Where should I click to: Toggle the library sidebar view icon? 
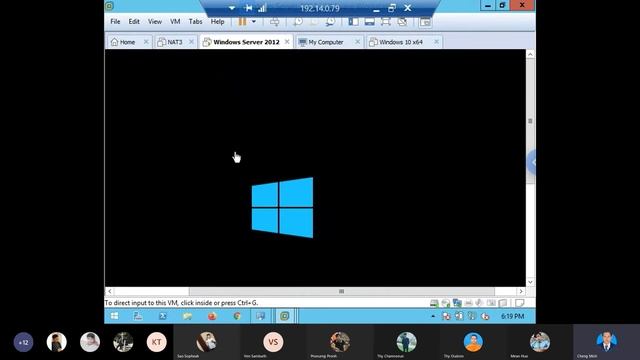tap(353, 22)
